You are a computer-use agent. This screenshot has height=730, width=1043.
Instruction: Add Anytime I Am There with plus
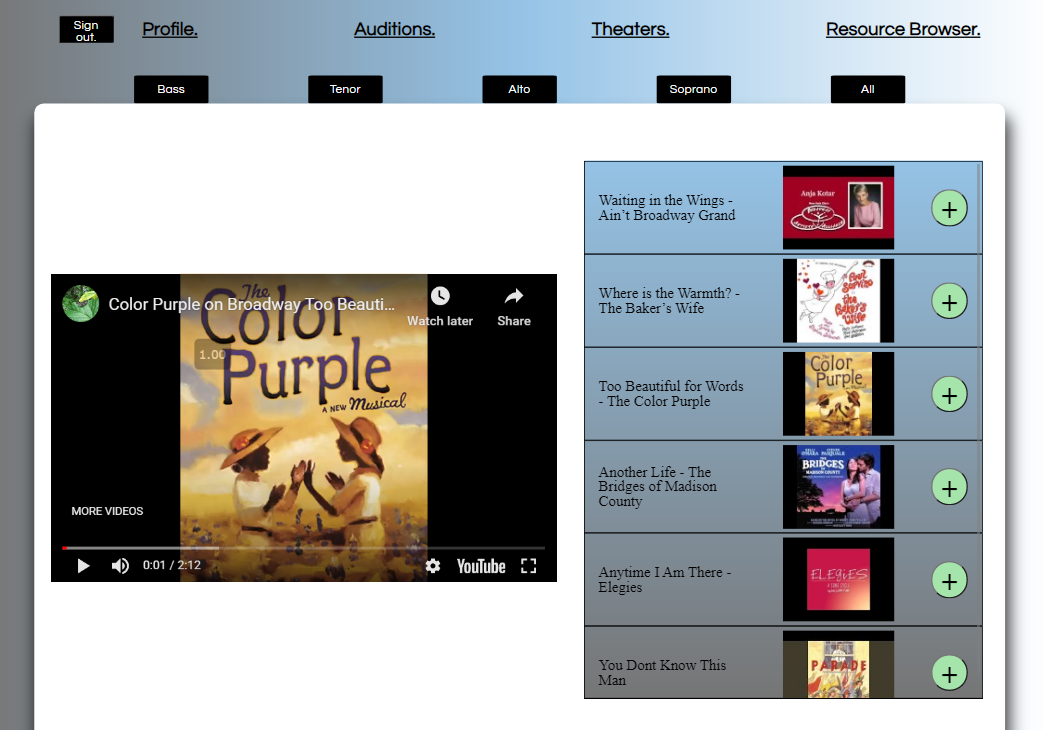[949, 580]
